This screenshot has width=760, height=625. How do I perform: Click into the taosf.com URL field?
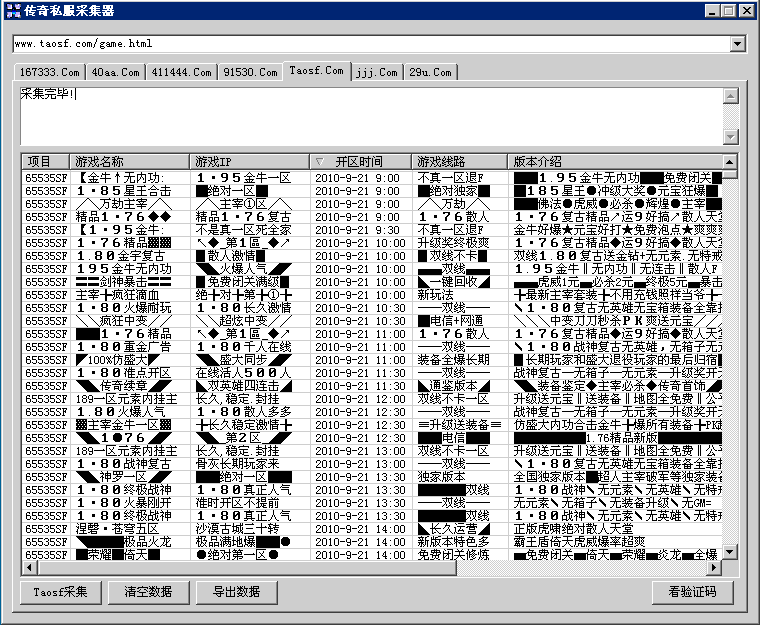click(x=370, y=44)
